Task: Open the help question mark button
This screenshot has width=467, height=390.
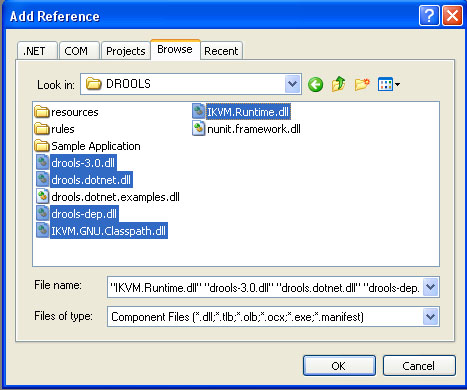Action: [x=429, y=15]
